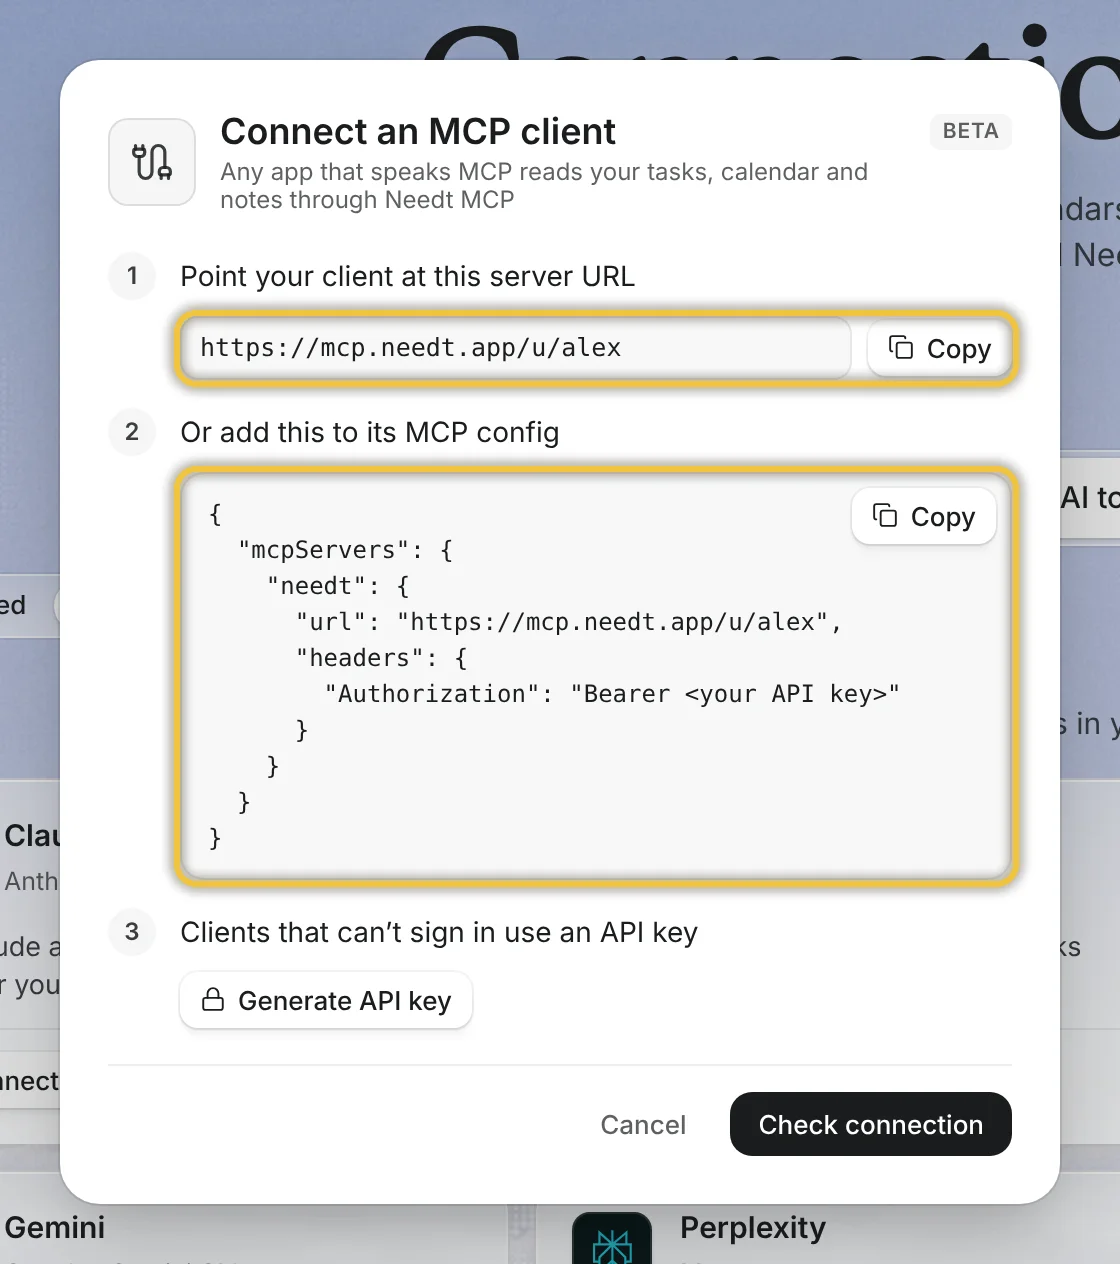The width and height of the screenshot is (1120, 1264).
Task: Click the "mcpServers" line in config
Action: coord(346,550)
